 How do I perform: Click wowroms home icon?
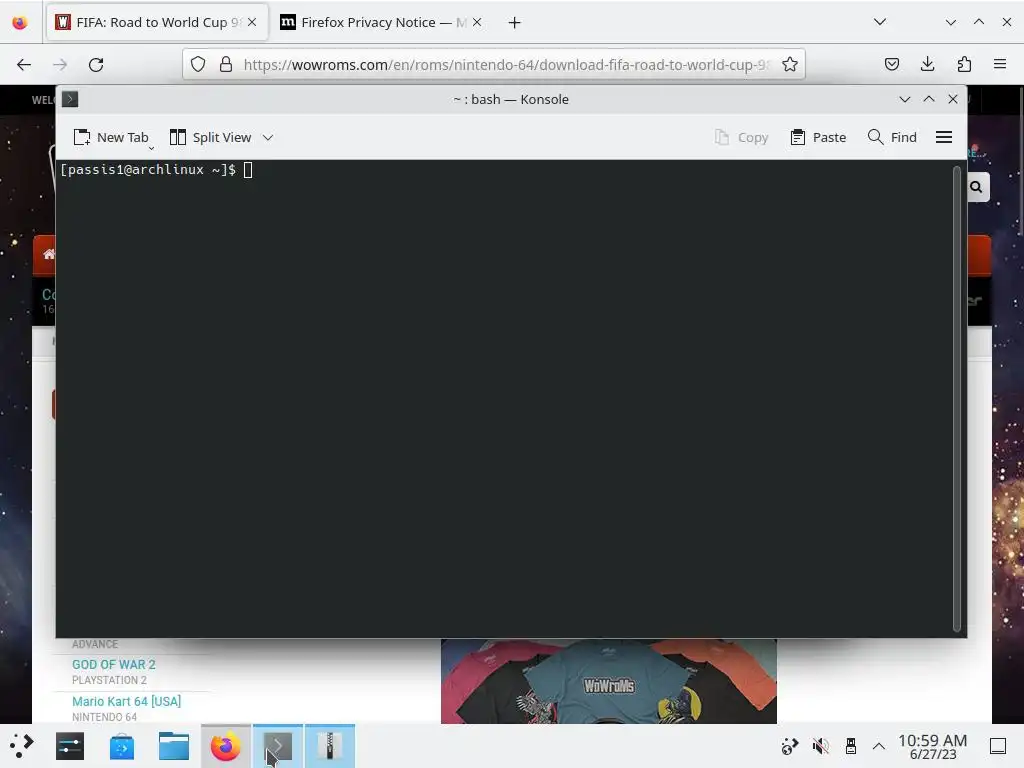(x=49, y=254)
